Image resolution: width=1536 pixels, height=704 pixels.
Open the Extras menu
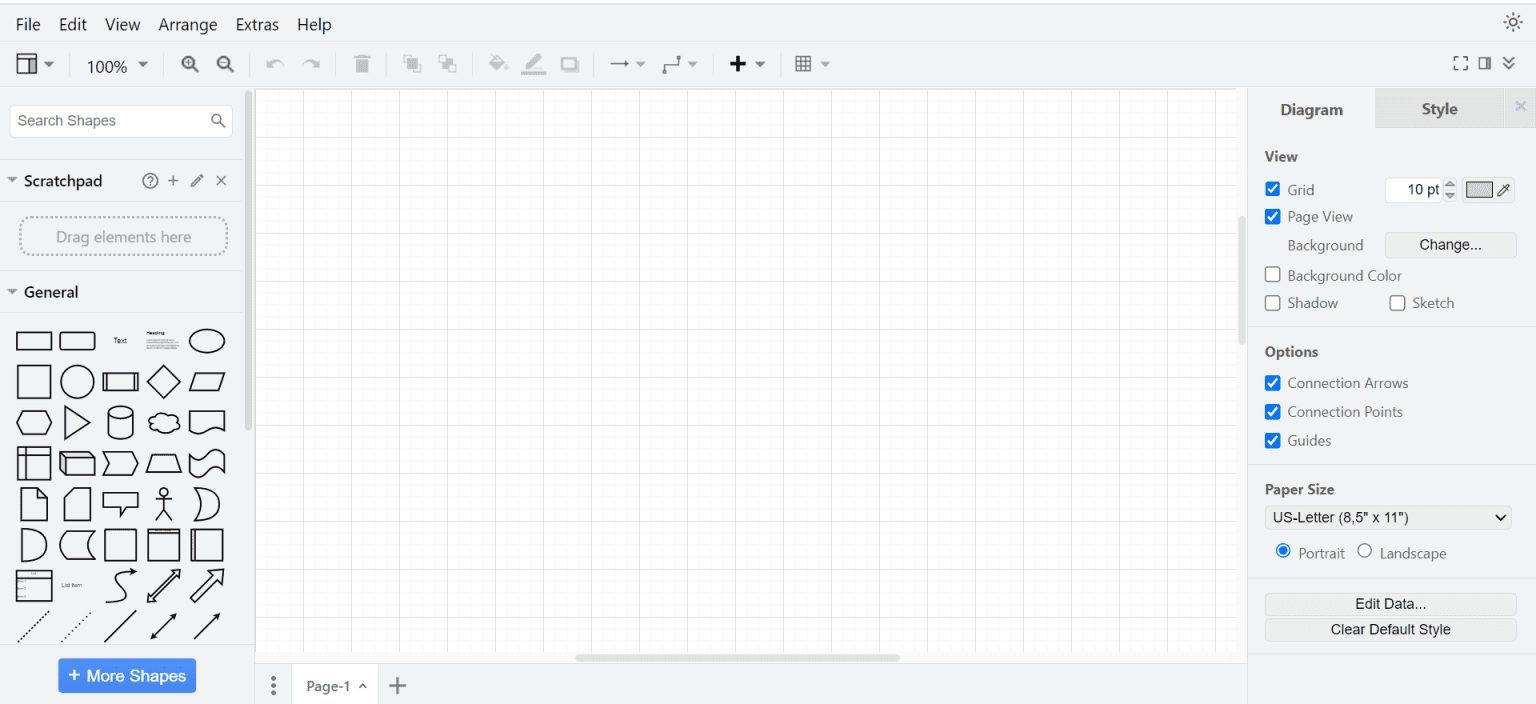pos(257,24)
